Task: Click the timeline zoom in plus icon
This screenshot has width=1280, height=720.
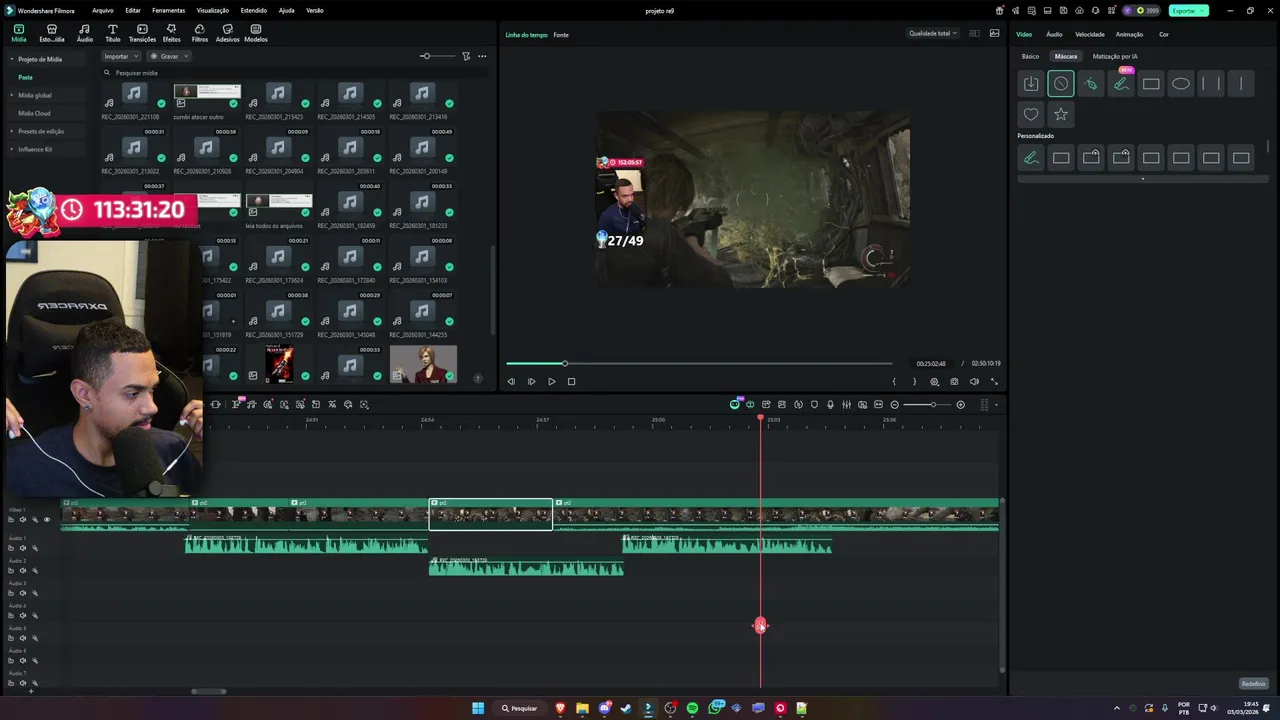Action: (x=961, y=404)
